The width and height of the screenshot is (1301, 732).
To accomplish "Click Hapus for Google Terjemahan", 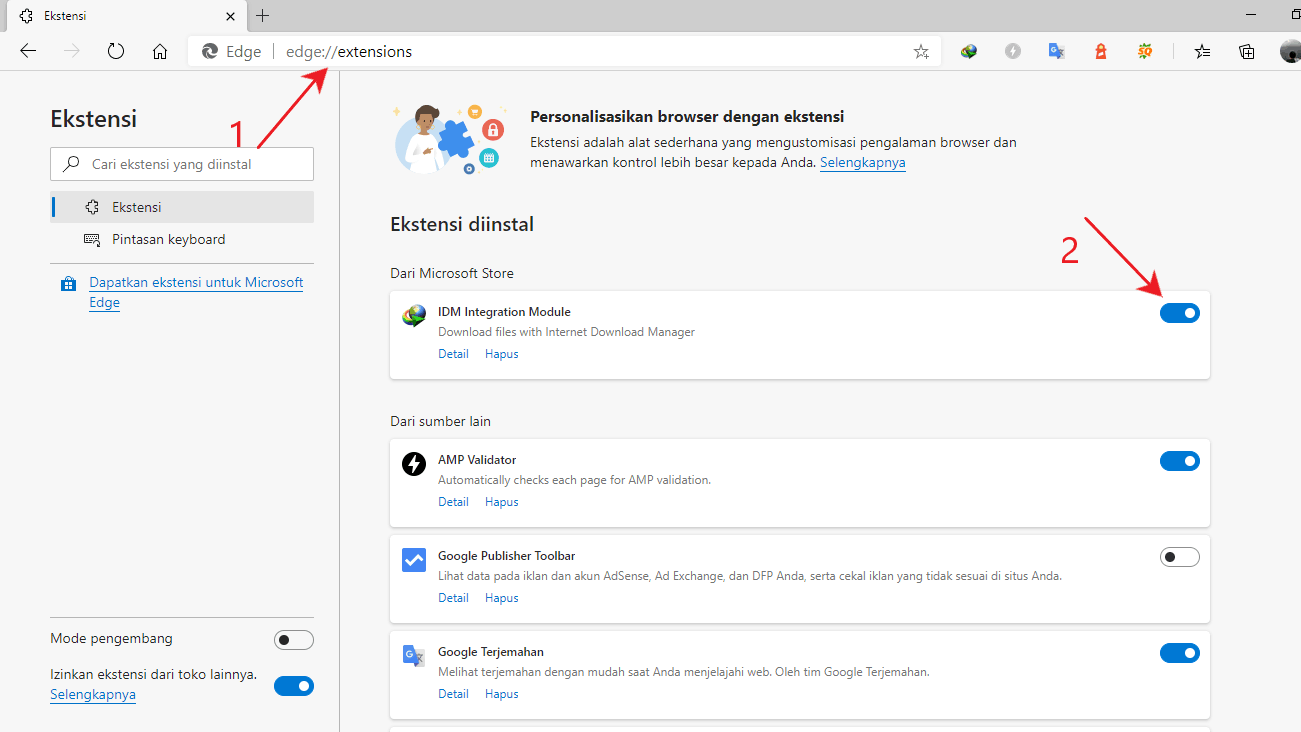I will (x=502, y=694).
